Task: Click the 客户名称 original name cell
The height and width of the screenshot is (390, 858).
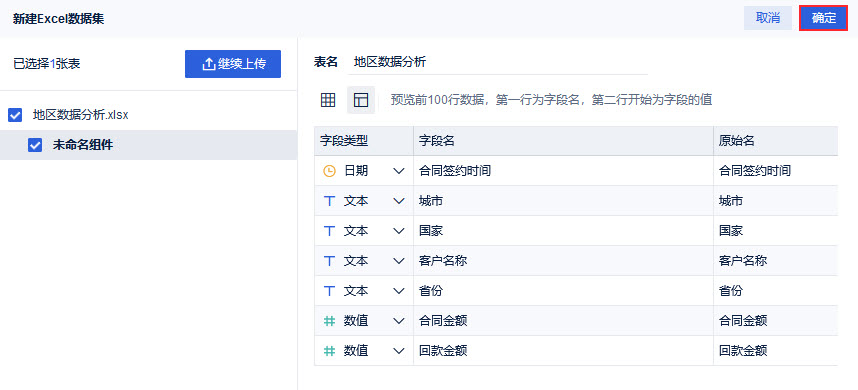Action: point(775,261)
